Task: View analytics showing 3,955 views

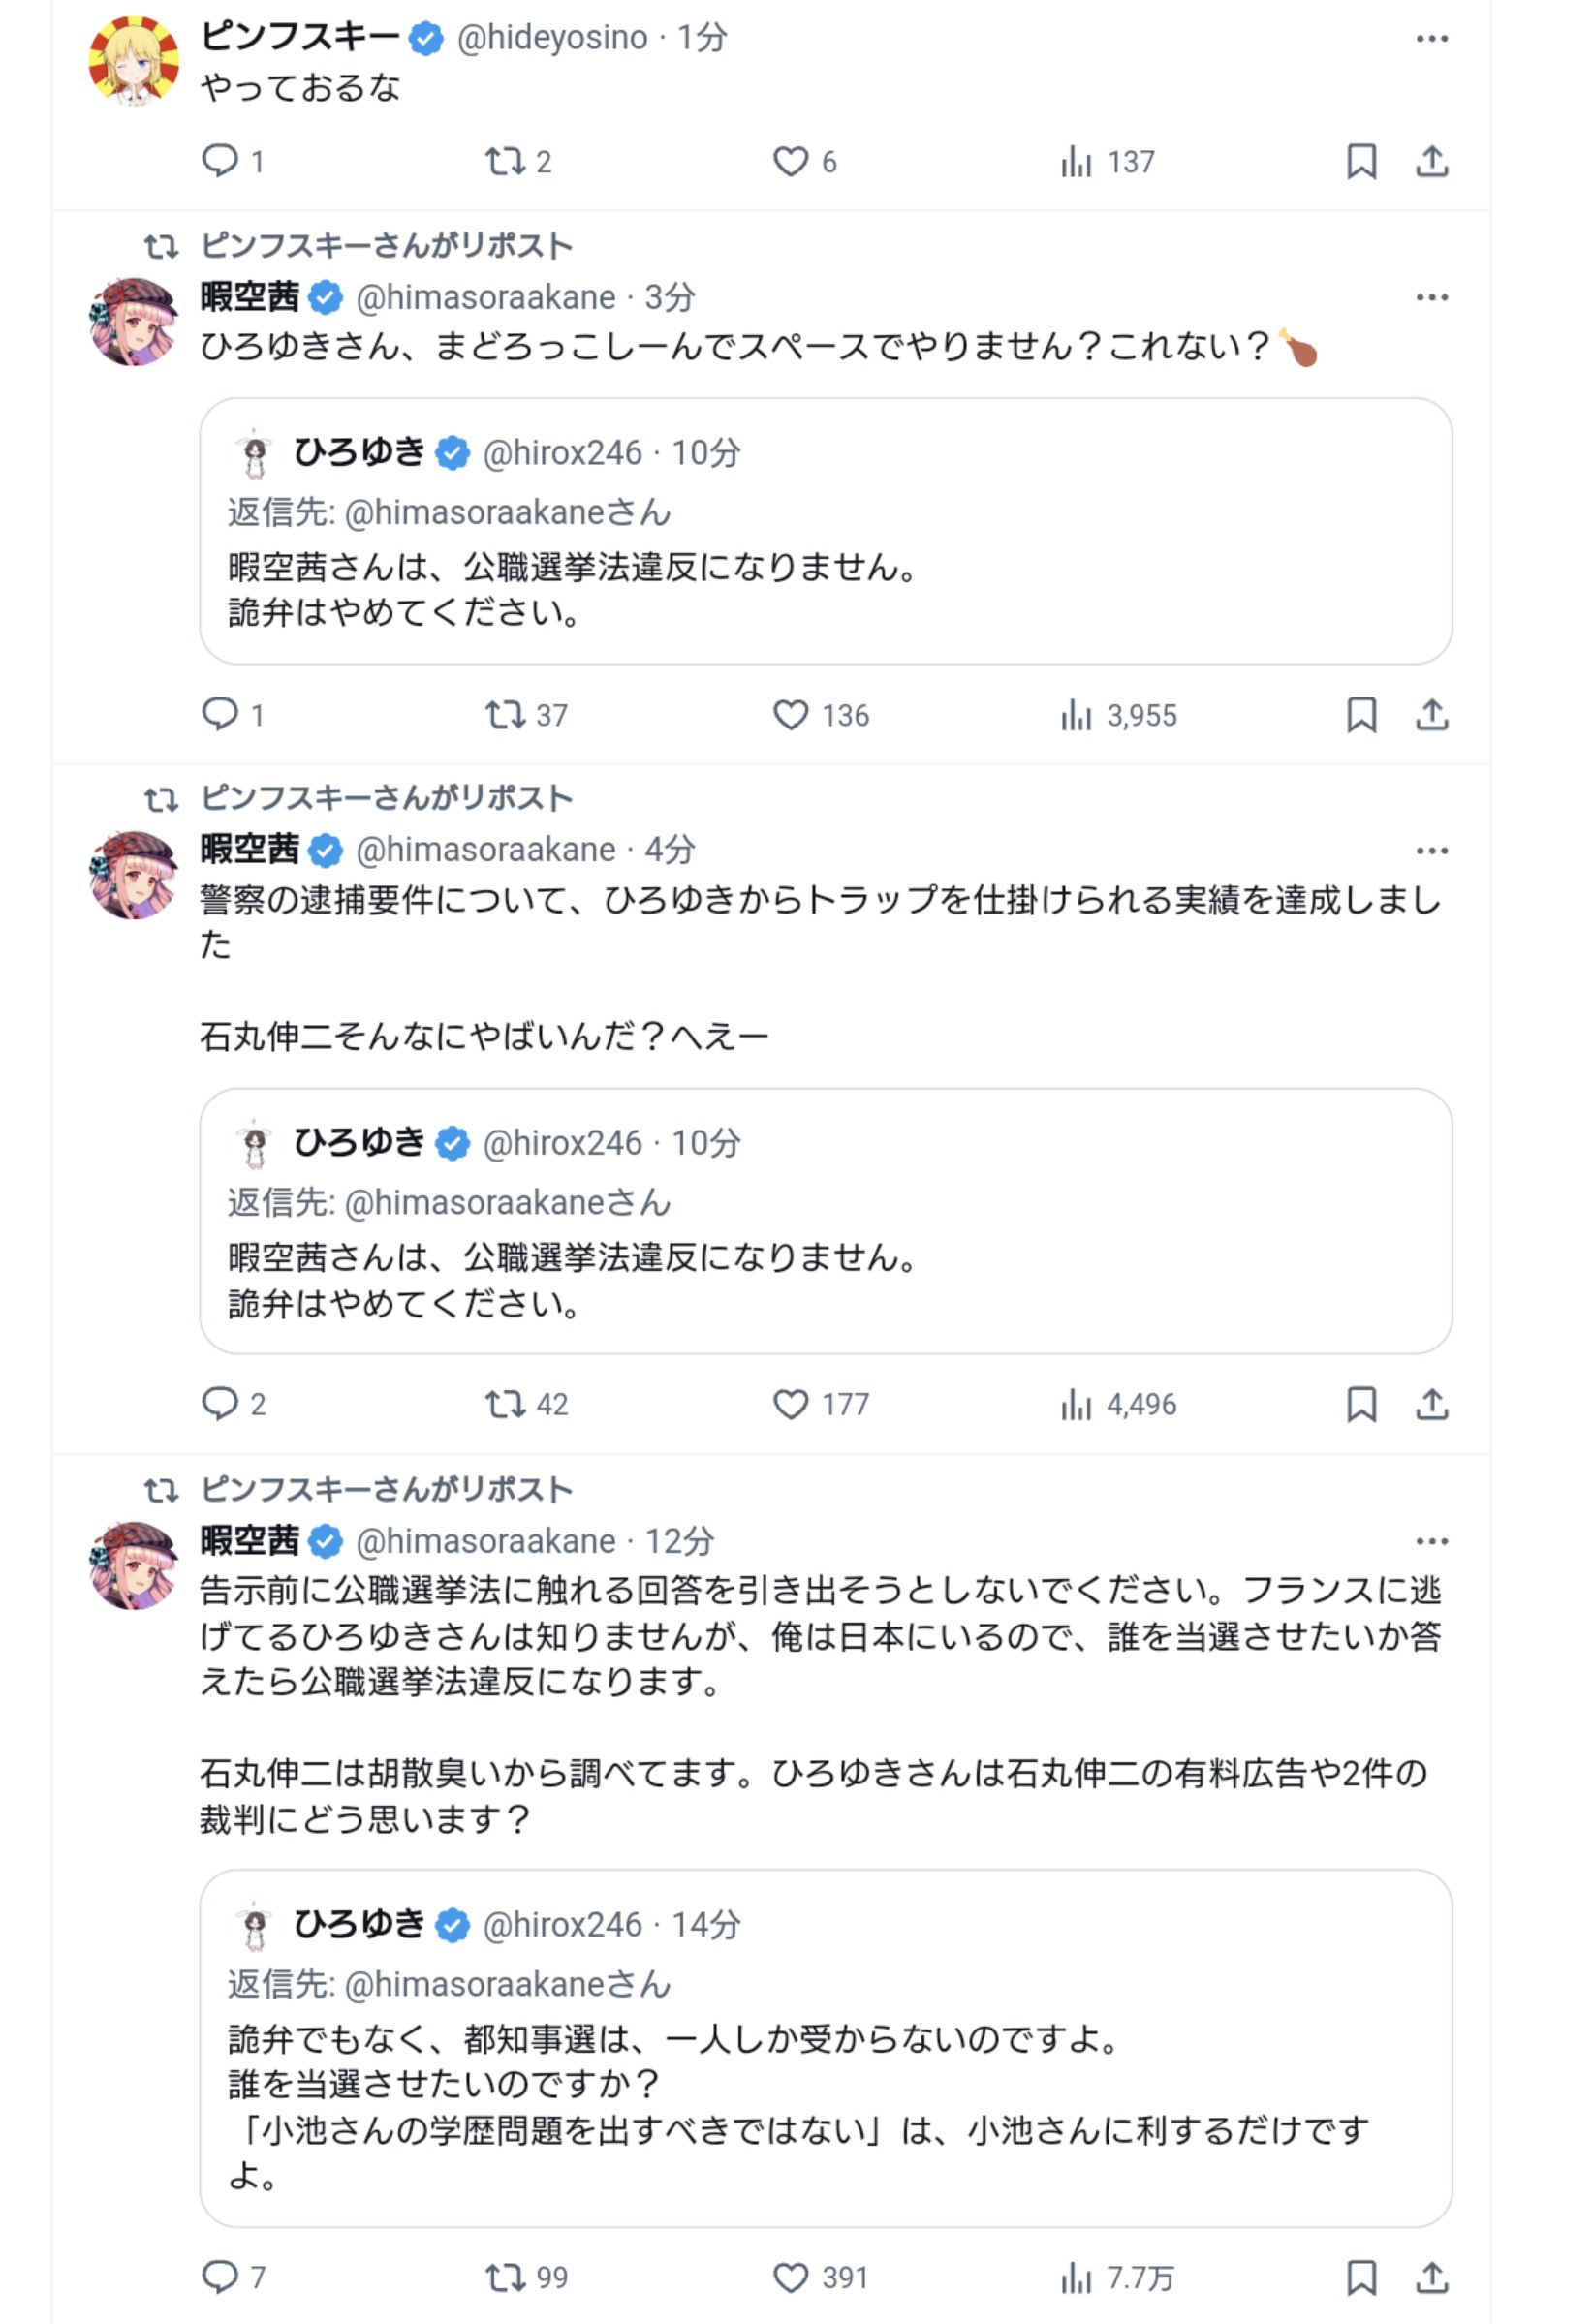Action: [x=1118, y=715]
